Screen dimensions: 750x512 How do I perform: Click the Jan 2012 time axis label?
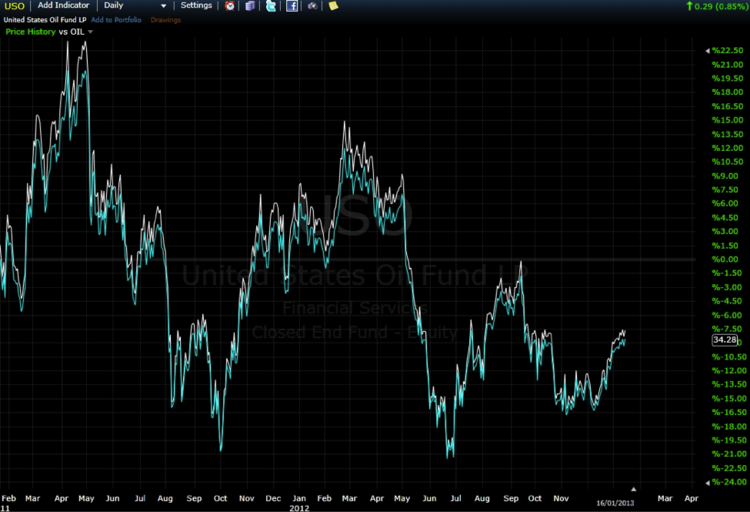click(299, 503)
